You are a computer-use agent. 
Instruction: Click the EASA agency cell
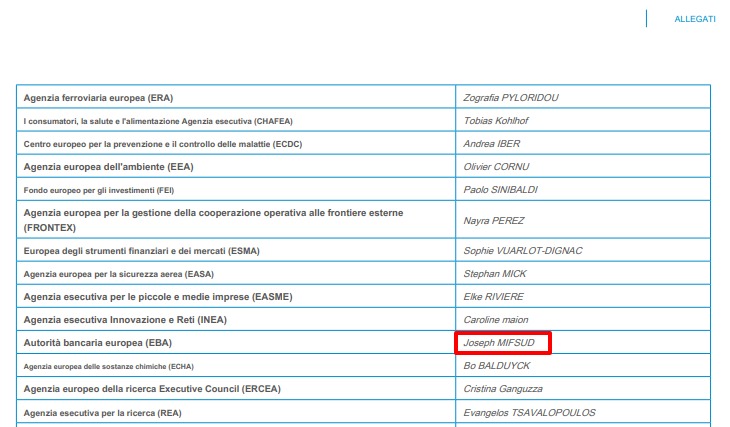236,274
